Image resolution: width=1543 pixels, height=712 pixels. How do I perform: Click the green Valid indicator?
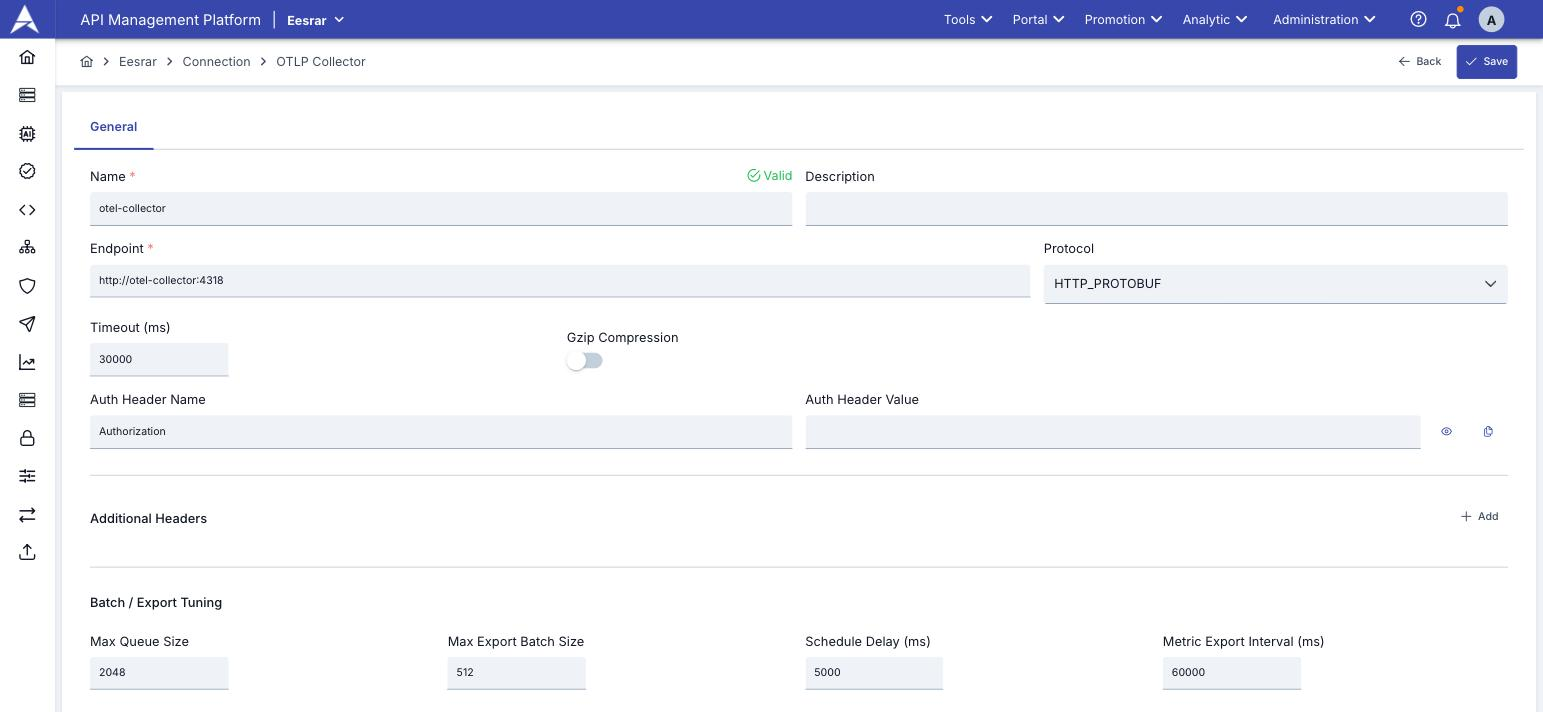(769, 175)
